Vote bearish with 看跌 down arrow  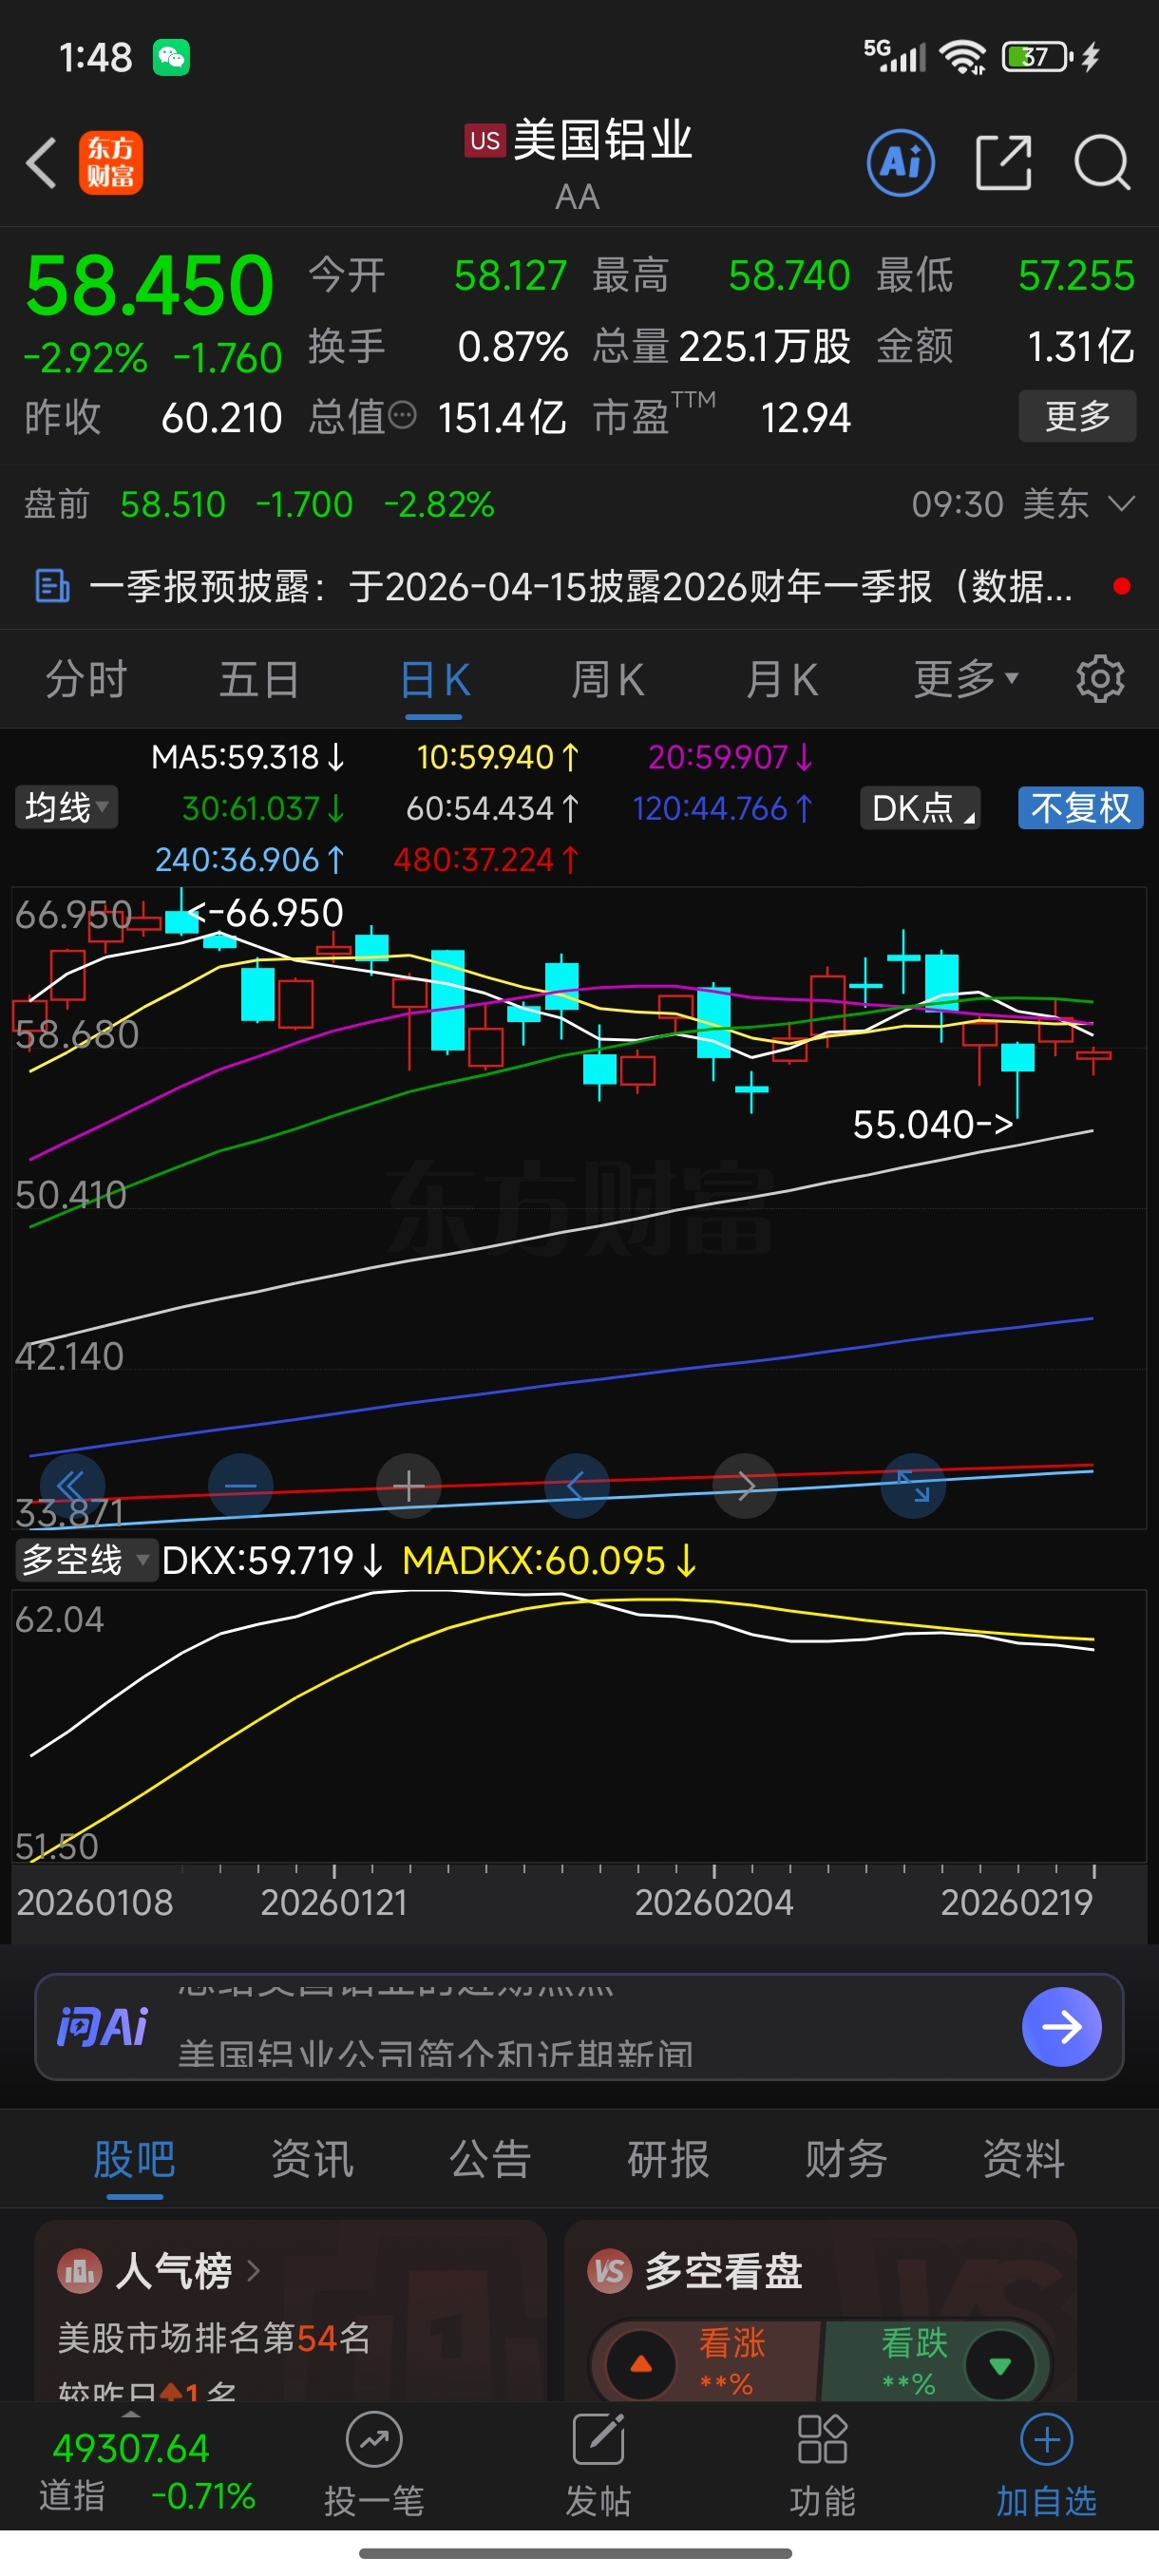(1000, 2364)
